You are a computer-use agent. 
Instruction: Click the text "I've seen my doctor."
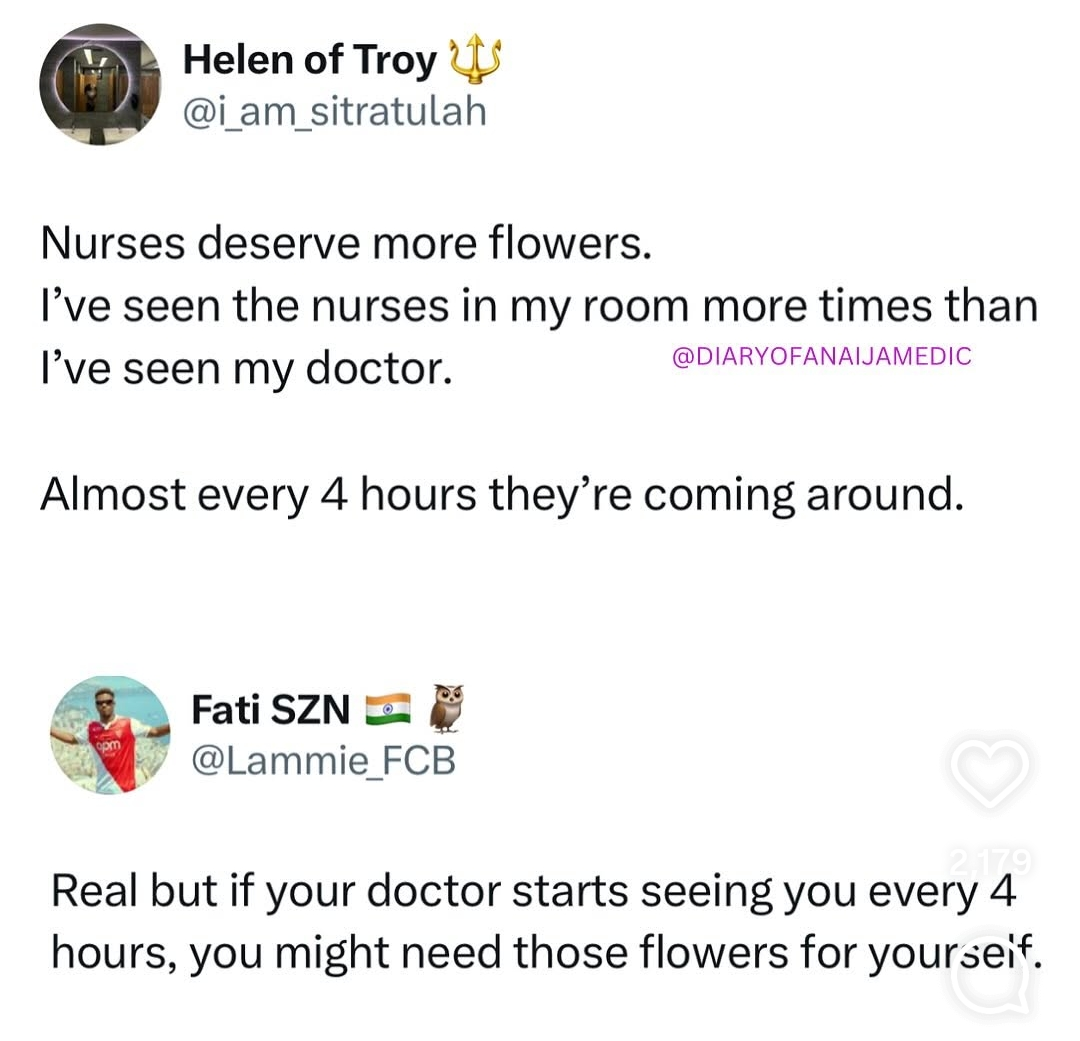[245, 369]
